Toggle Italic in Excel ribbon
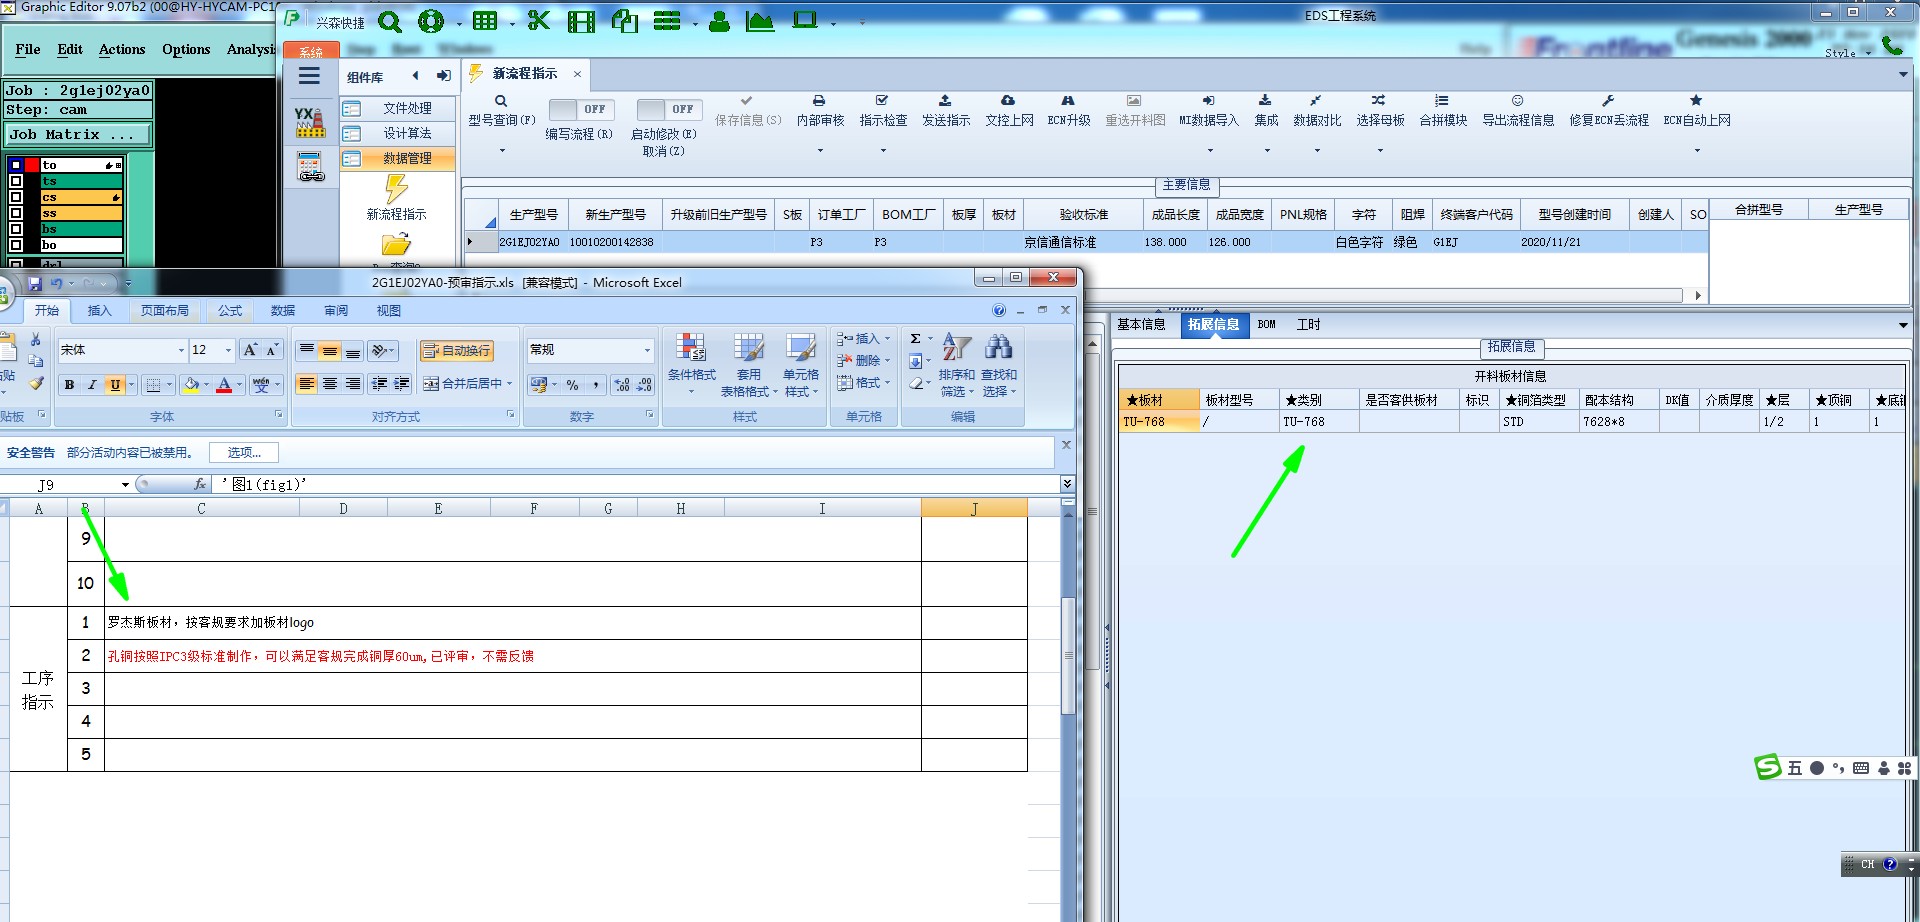Image resolution: width=1920 pixels, height=922 pixels. click(x=92, y=384)
